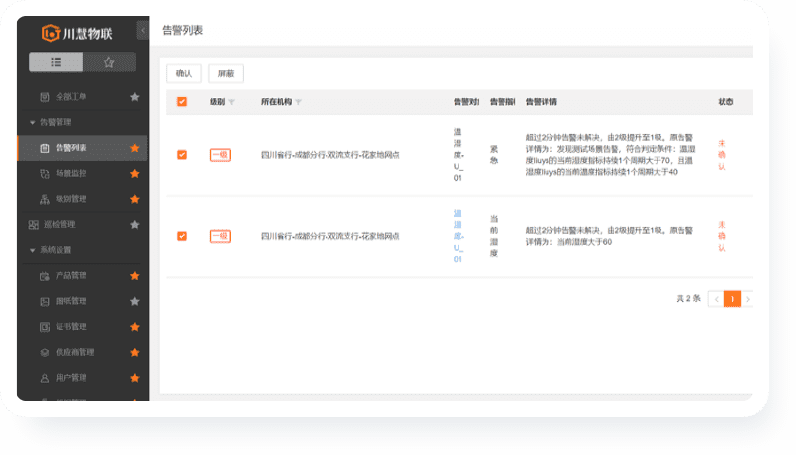Viewport: 796px width, 455px height.
Task: Toggle favorite star for 场景监控
Action: click(135, 173)
